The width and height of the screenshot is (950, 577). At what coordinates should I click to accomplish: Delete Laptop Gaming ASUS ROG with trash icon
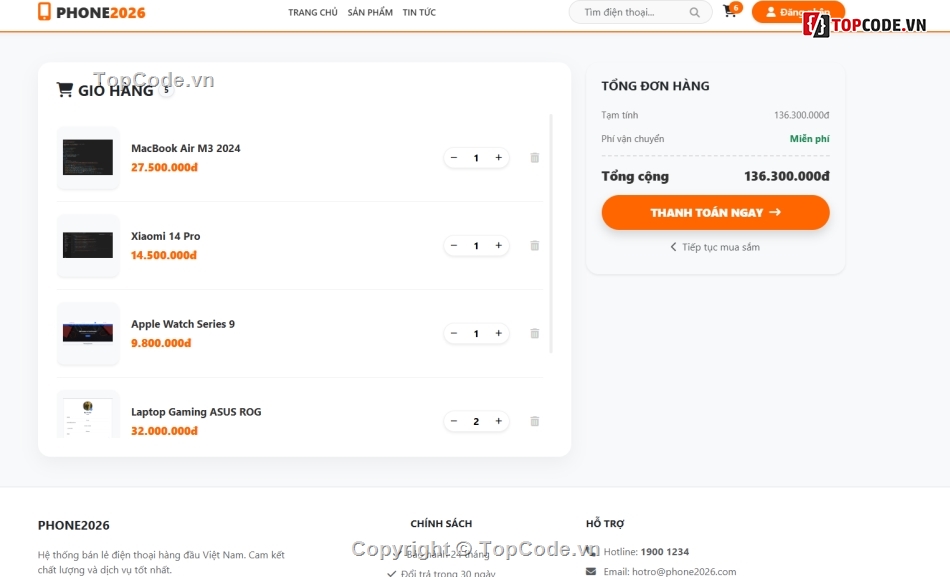click(534, 421)
